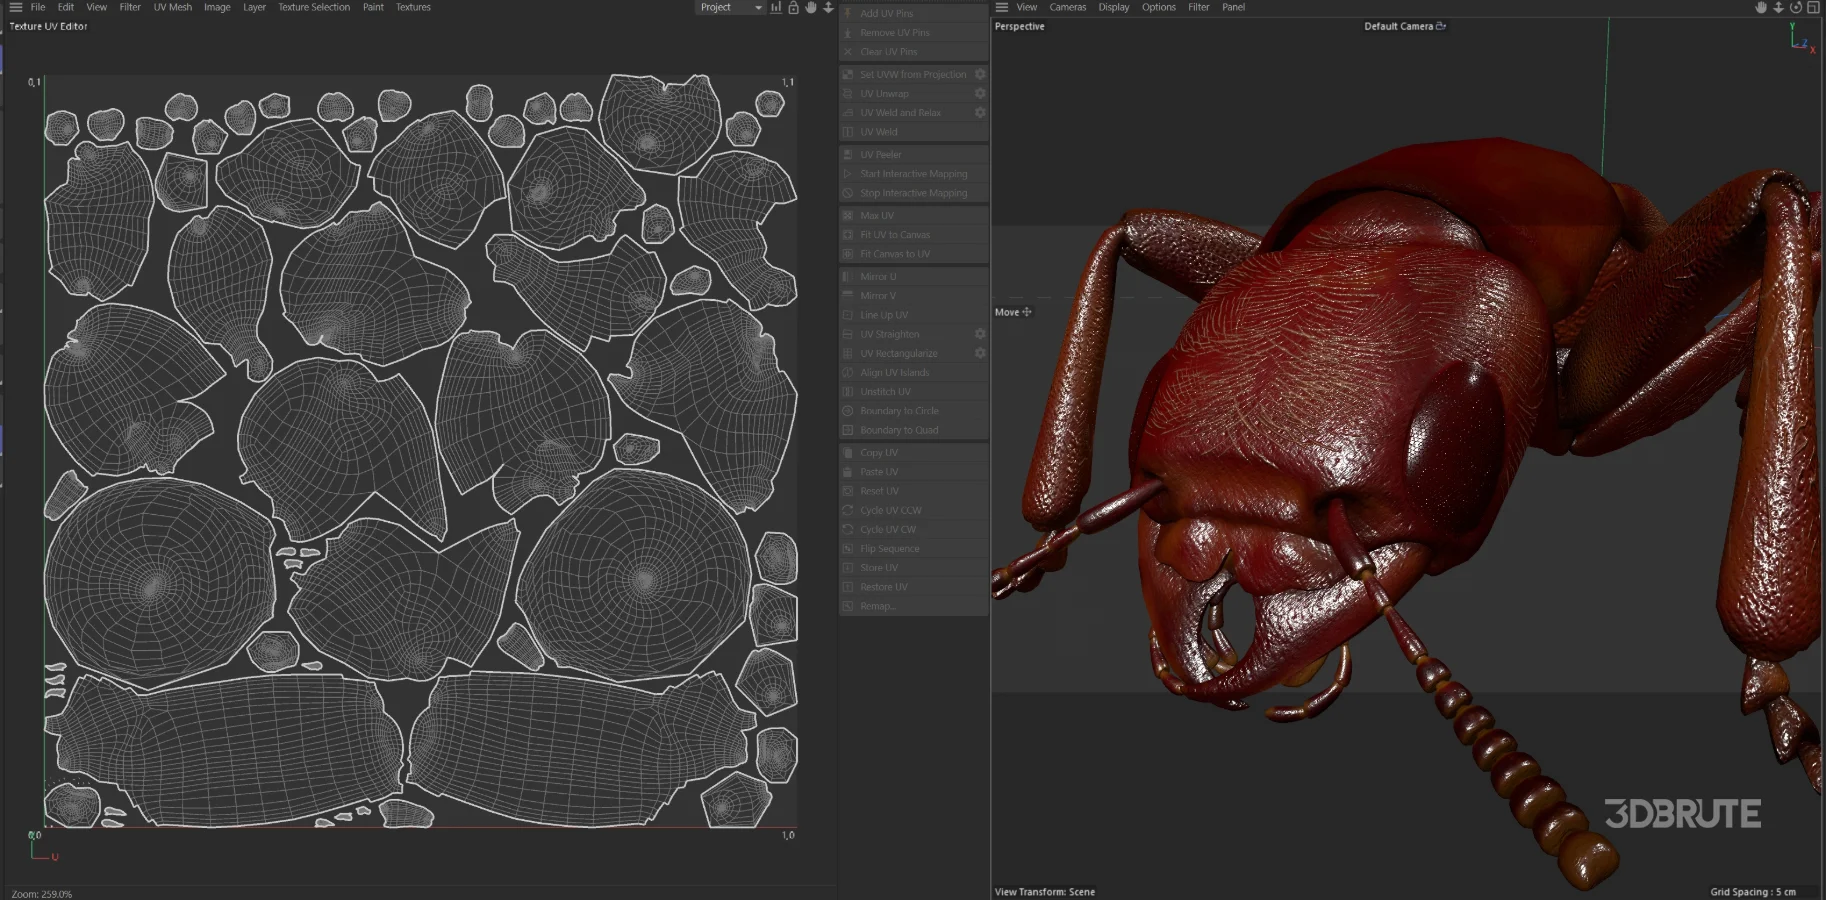The width and height of the screenshot is (1826, 900).
Task: Click Copy UV
Action: [914, 452]
